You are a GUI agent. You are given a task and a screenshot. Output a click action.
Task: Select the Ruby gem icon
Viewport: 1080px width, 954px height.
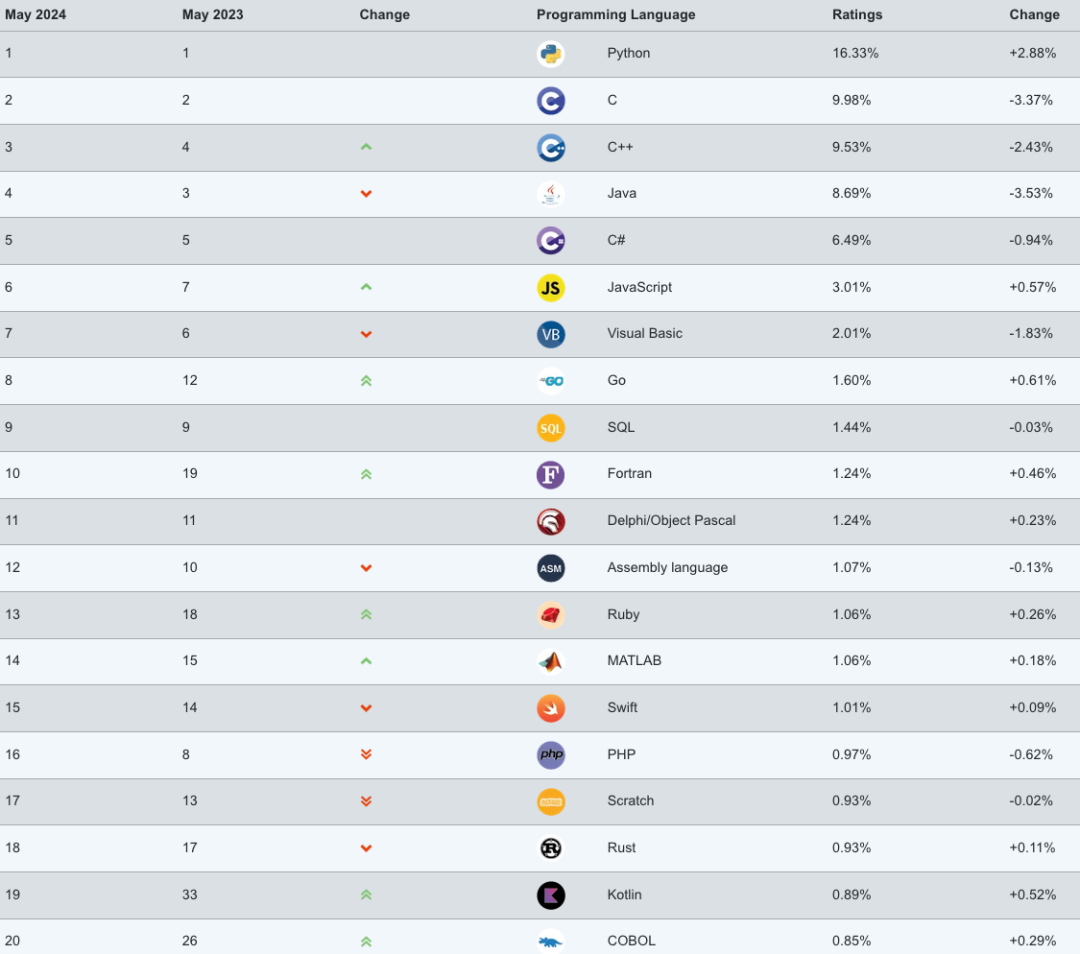click(550, 615)
